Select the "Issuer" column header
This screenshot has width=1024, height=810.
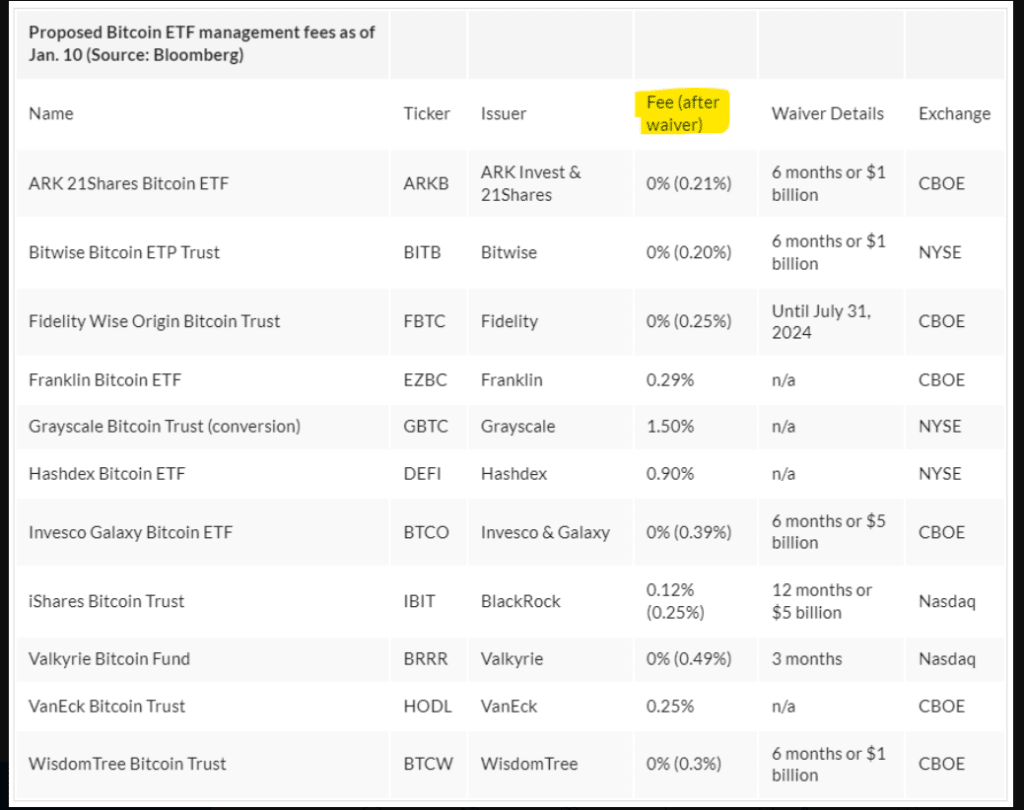[x=502, y=113]
